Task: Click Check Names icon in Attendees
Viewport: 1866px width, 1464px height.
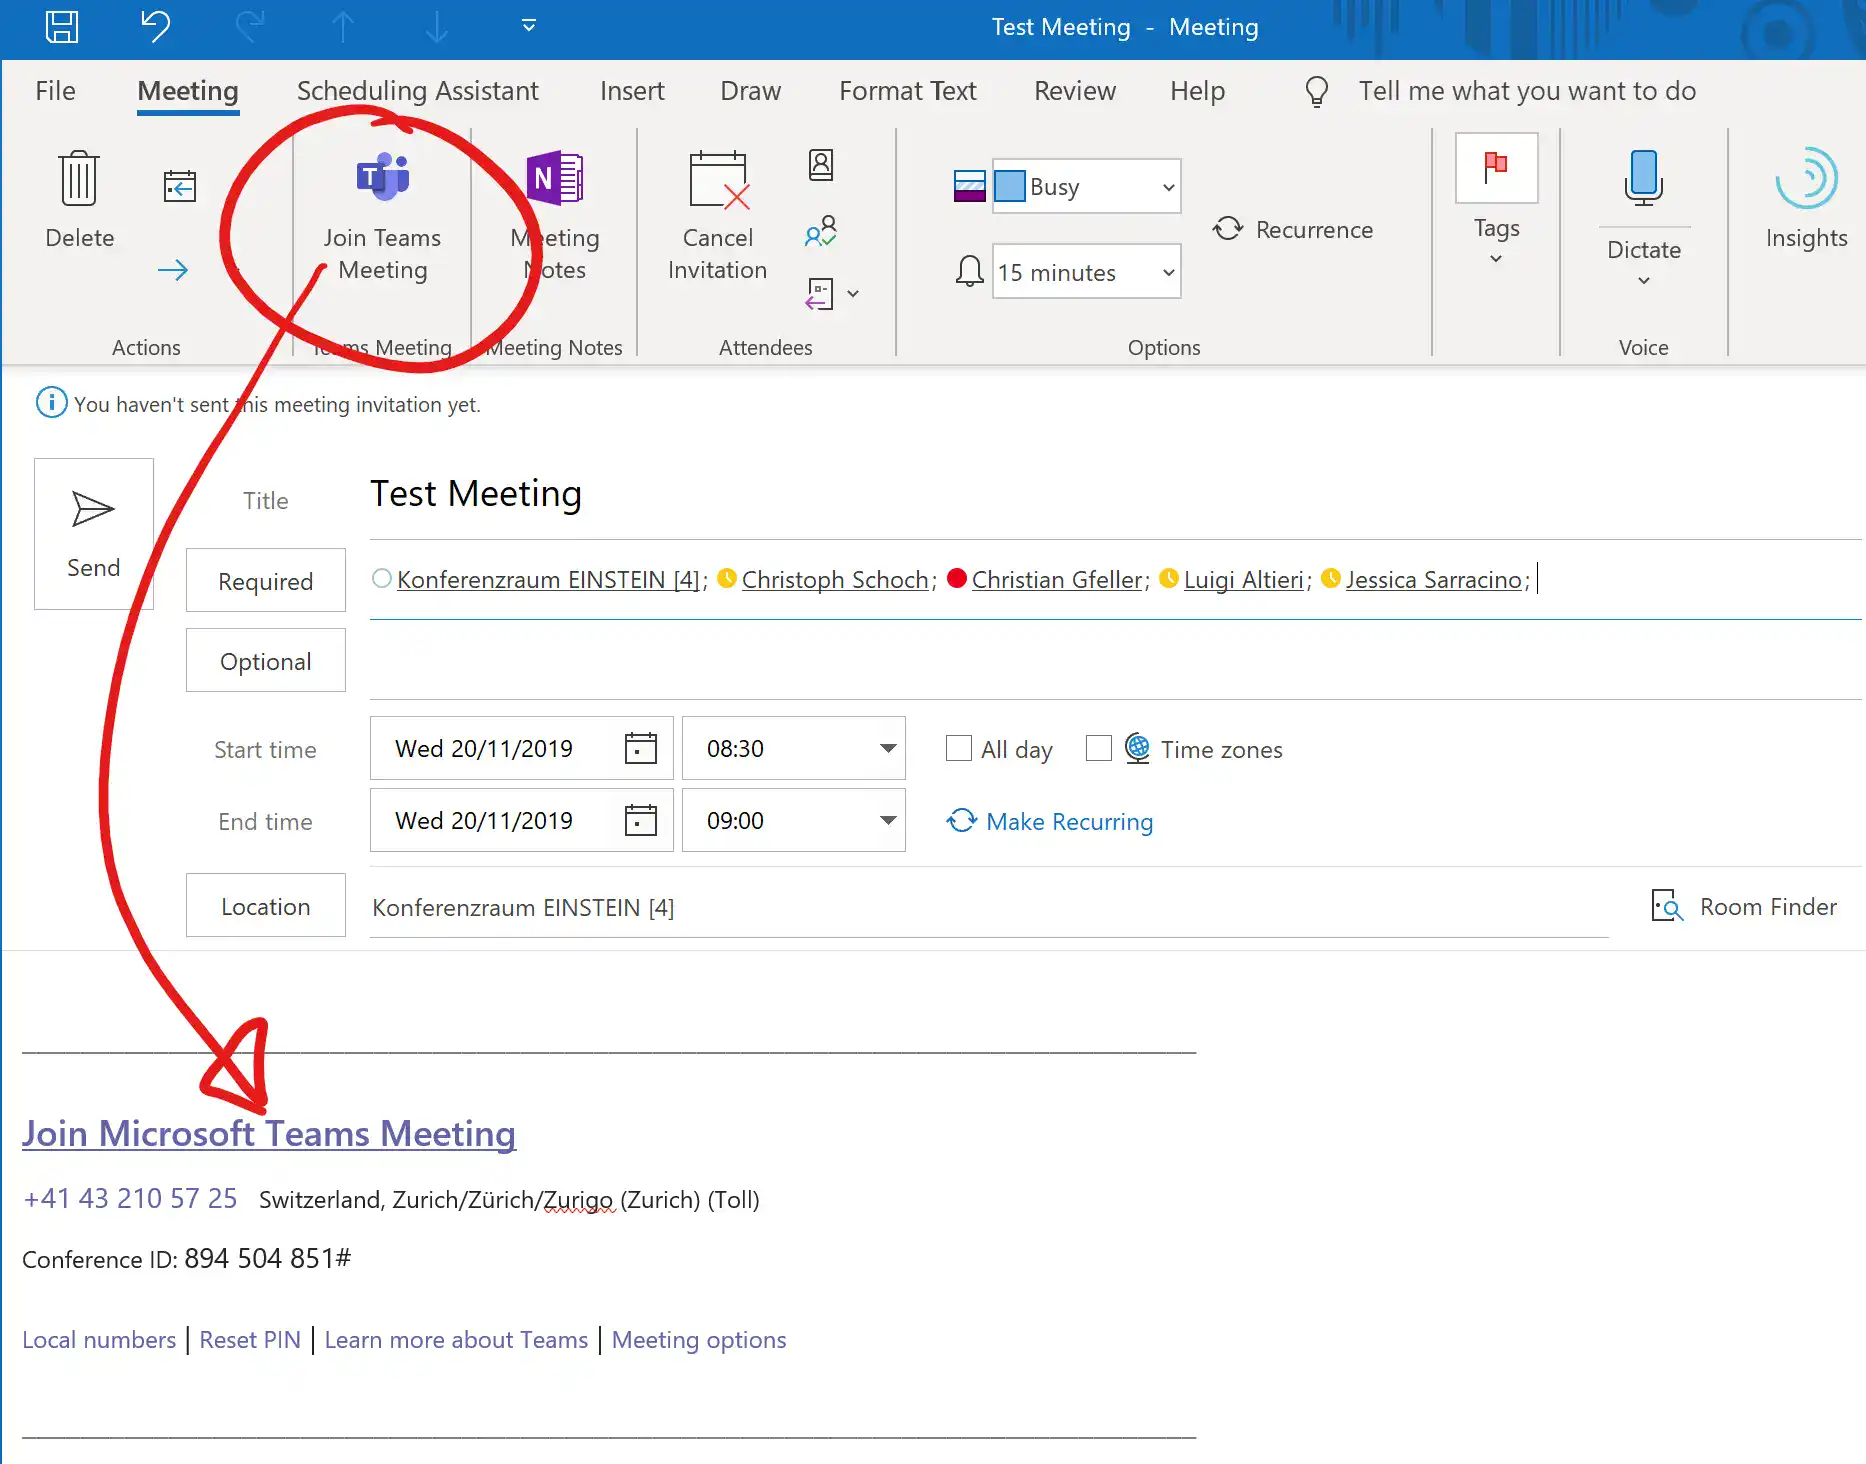Action: pyautogui.click(x=821, y=232)
